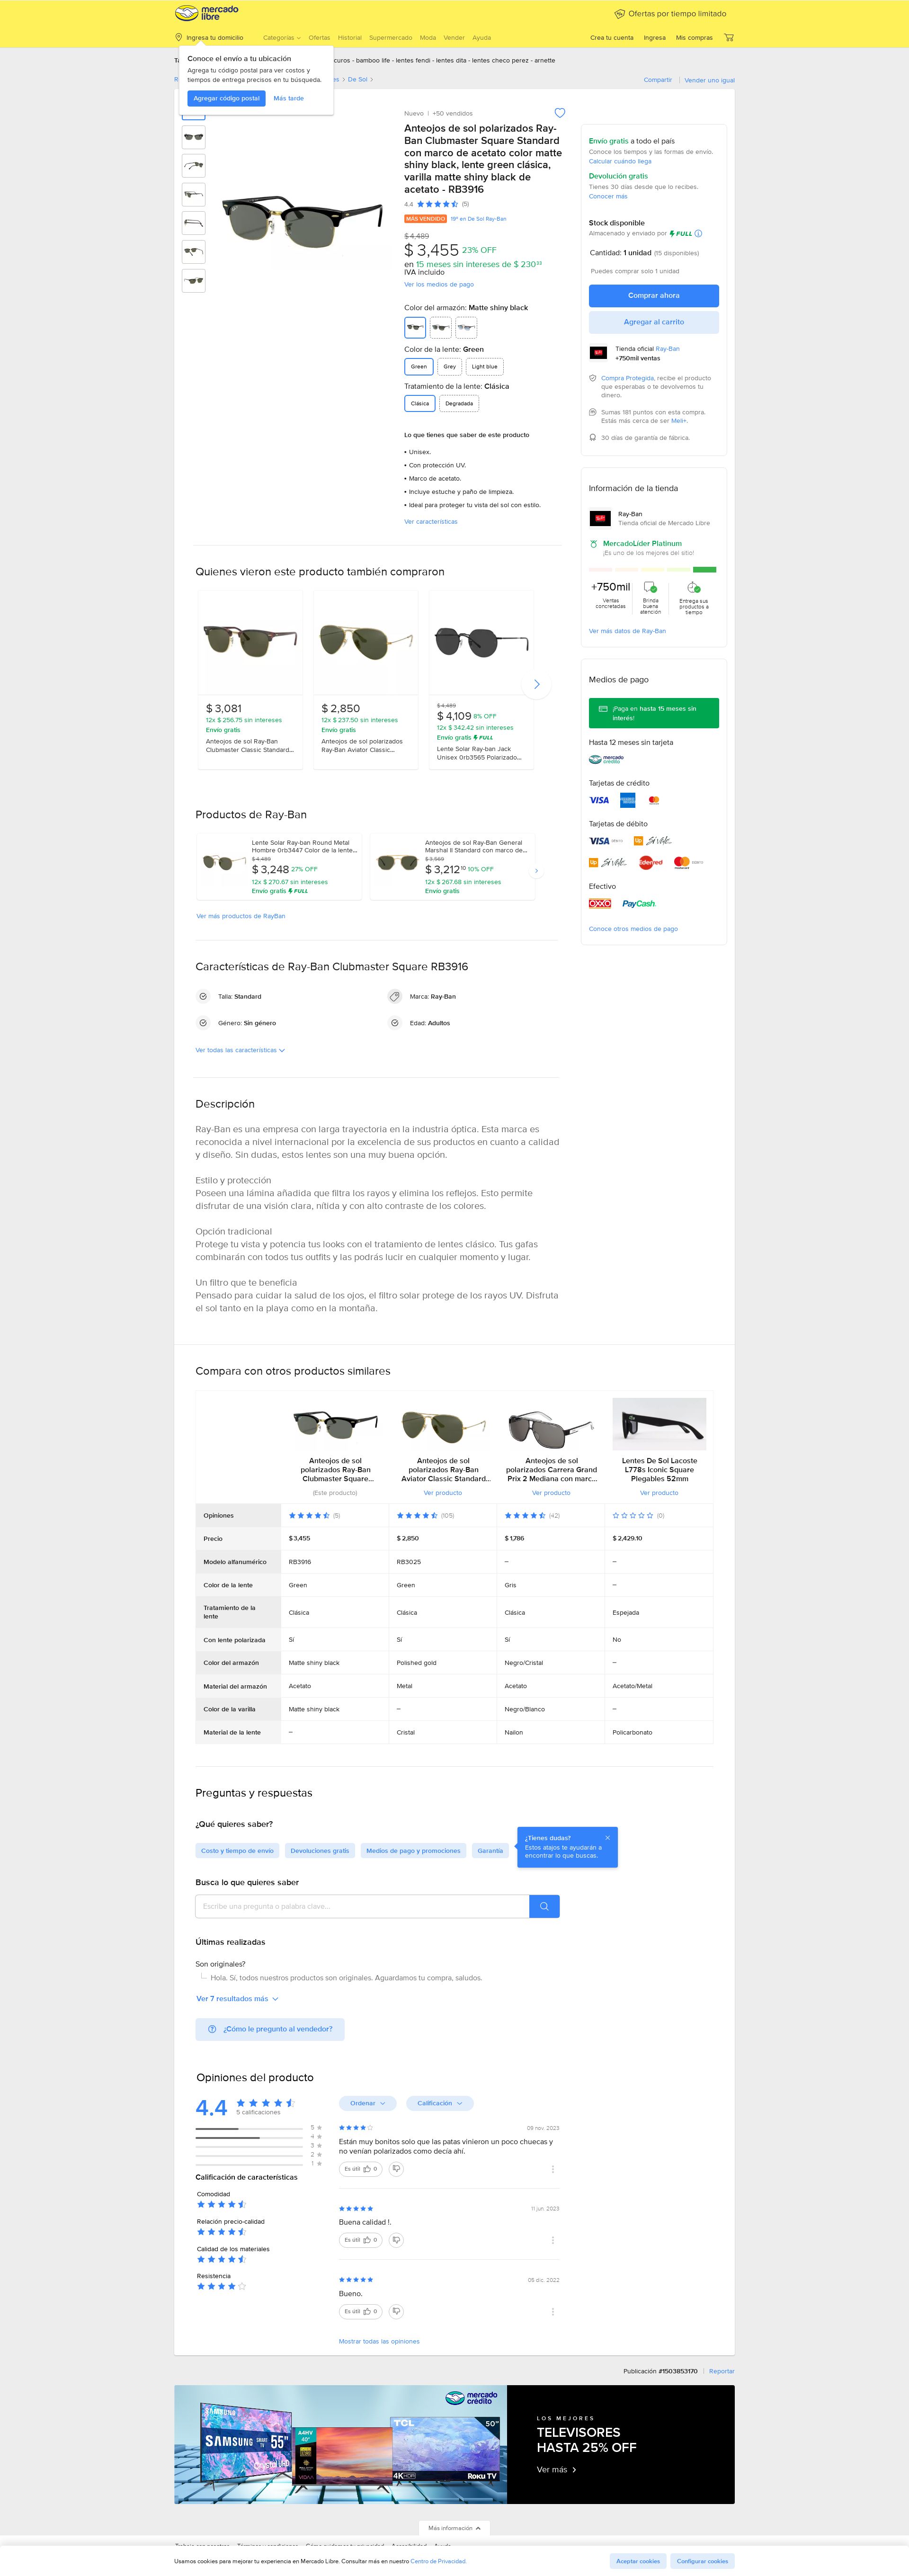Screen dimensions: 909x2576
Task: Mark the 'Buena calidad !.' review as útil
Action: tap(361, 2240)
